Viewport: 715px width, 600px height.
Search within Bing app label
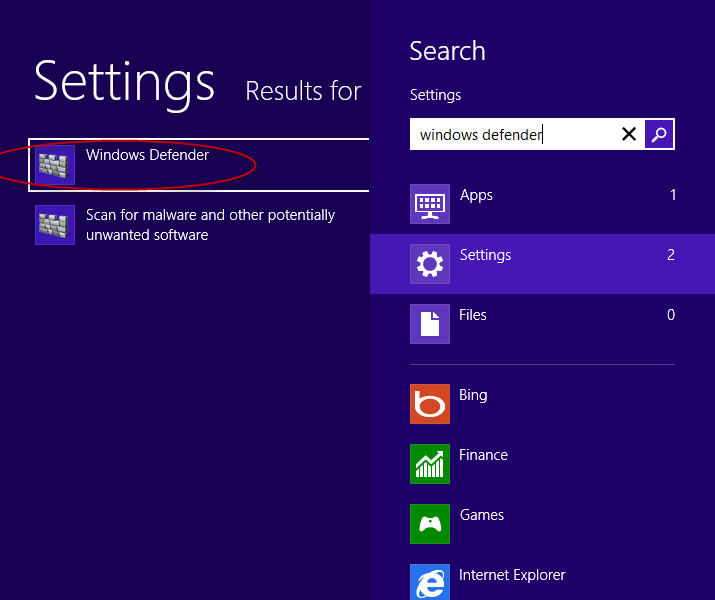[473, 395]
